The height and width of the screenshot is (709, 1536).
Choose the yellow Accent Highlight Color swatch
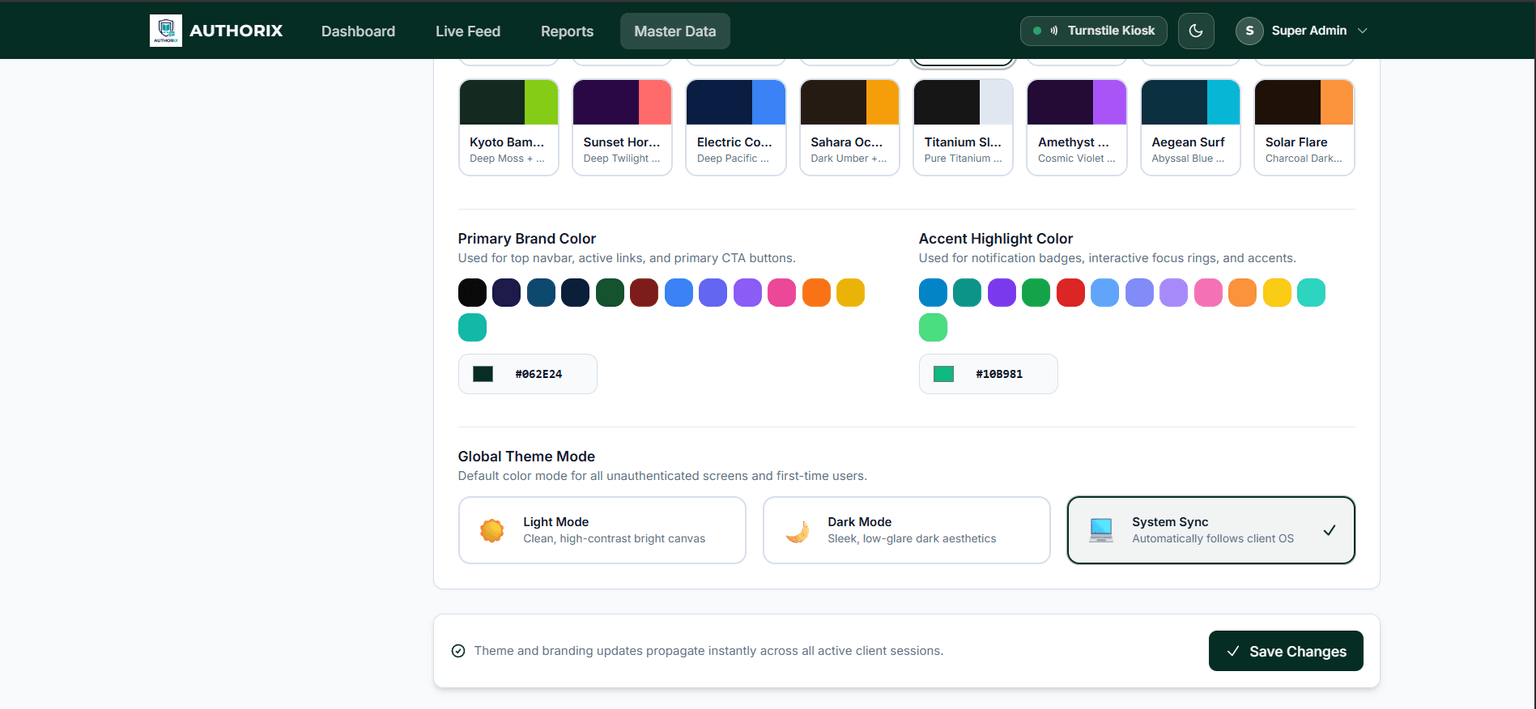(1277, 293)
